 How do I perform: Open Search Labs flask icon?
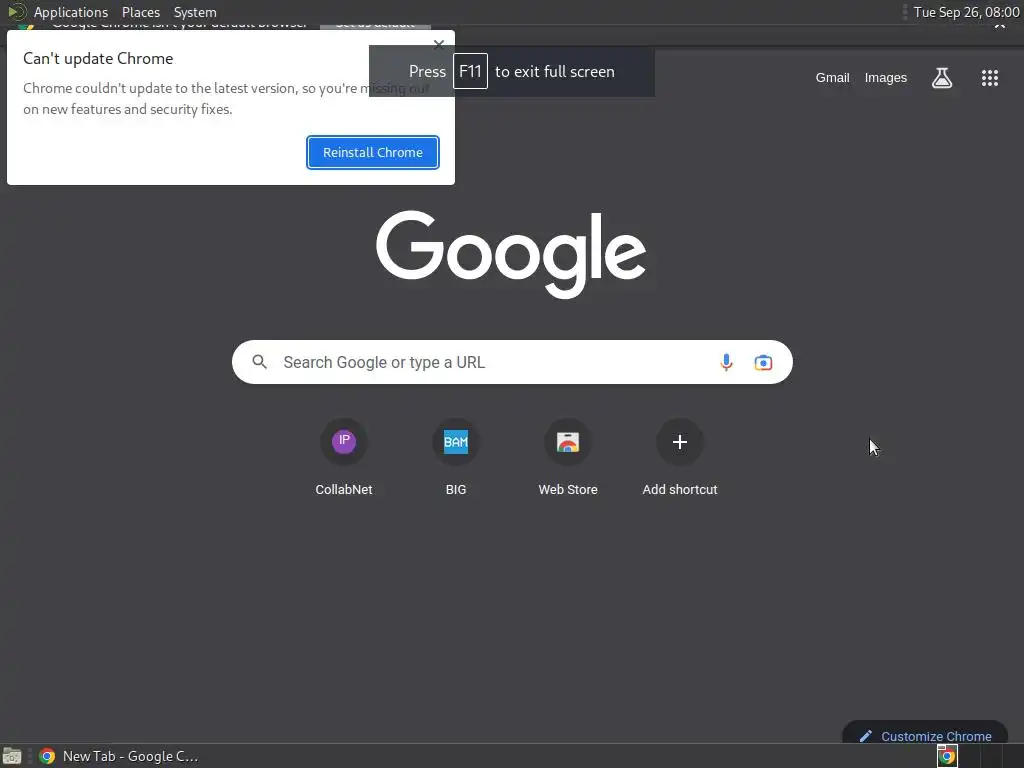pos(942,78)
